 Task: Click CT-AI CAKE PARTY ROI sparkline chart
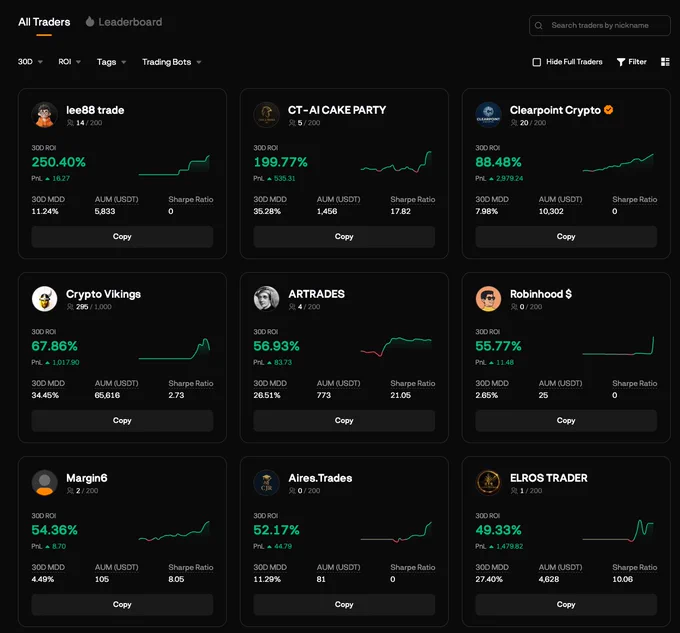click(x=396, y=162)
